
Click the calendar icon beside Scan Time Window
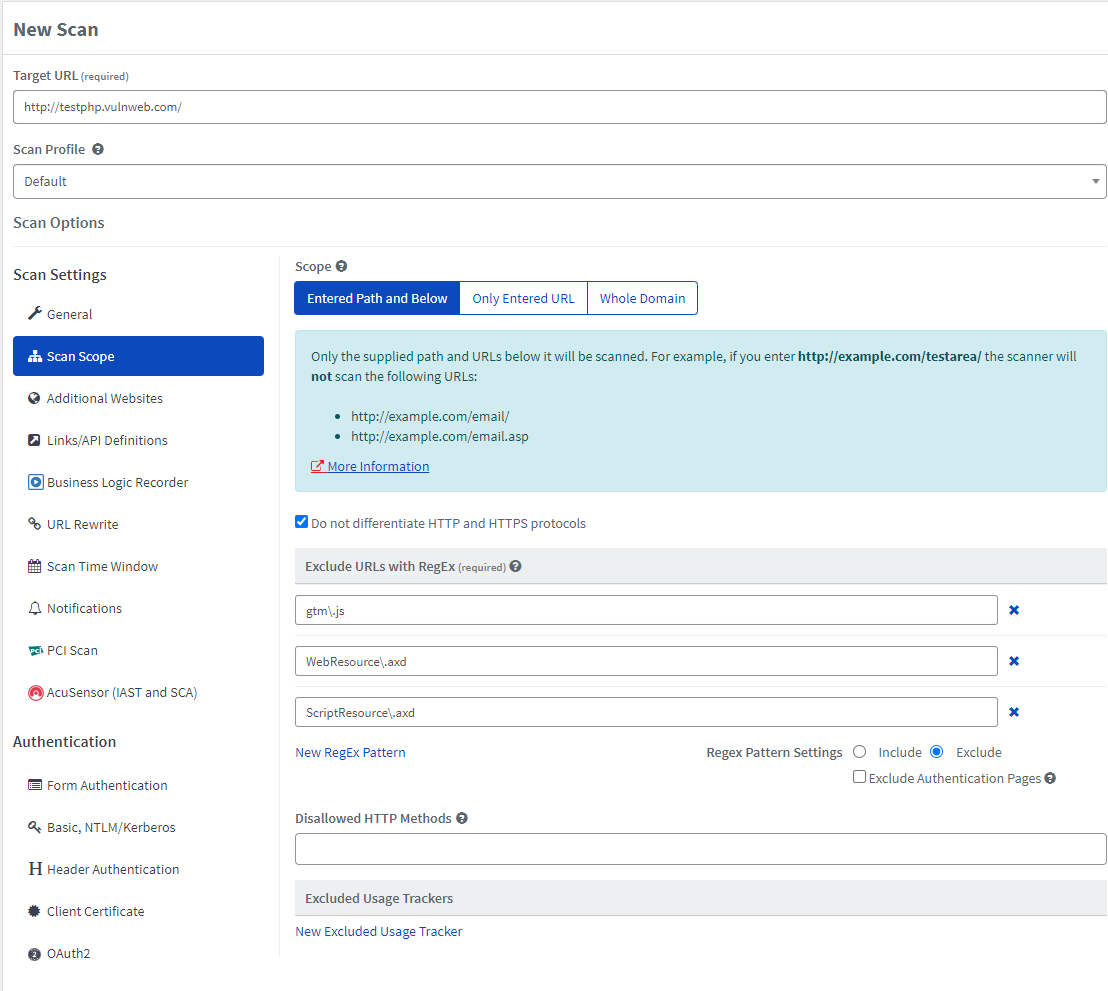34,566
